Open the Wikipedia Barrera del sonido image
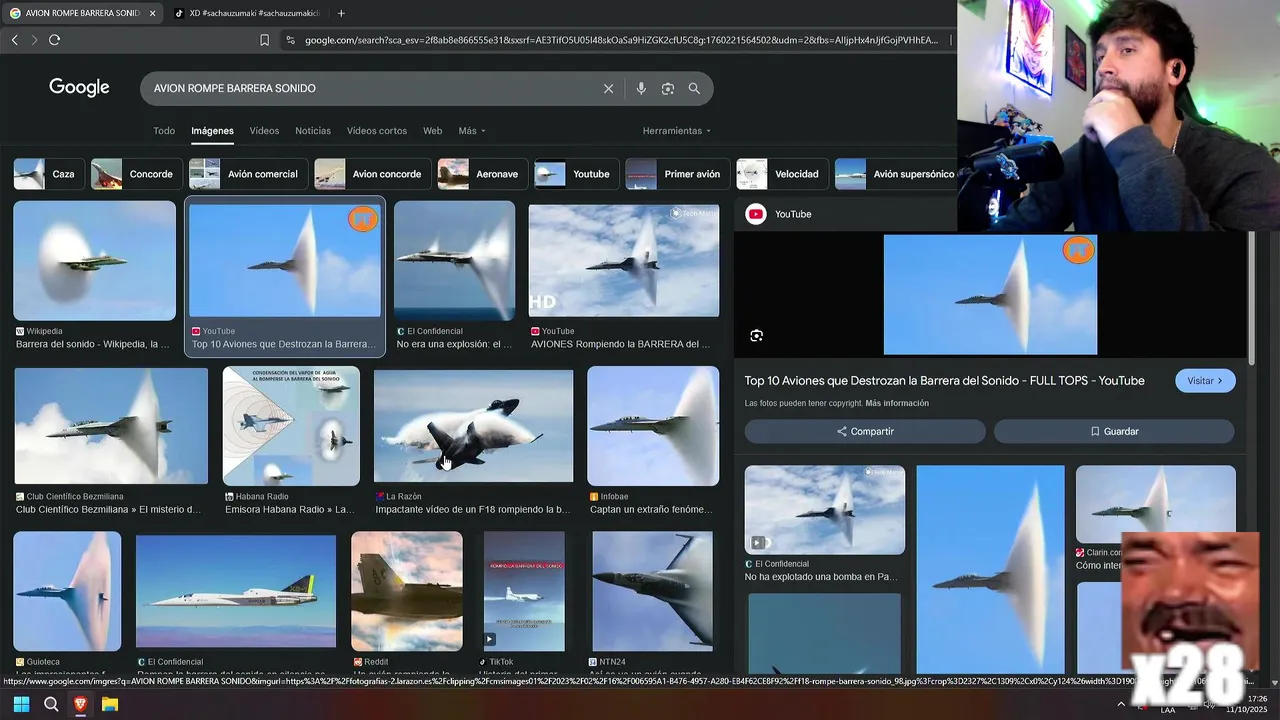 [95, 261]
